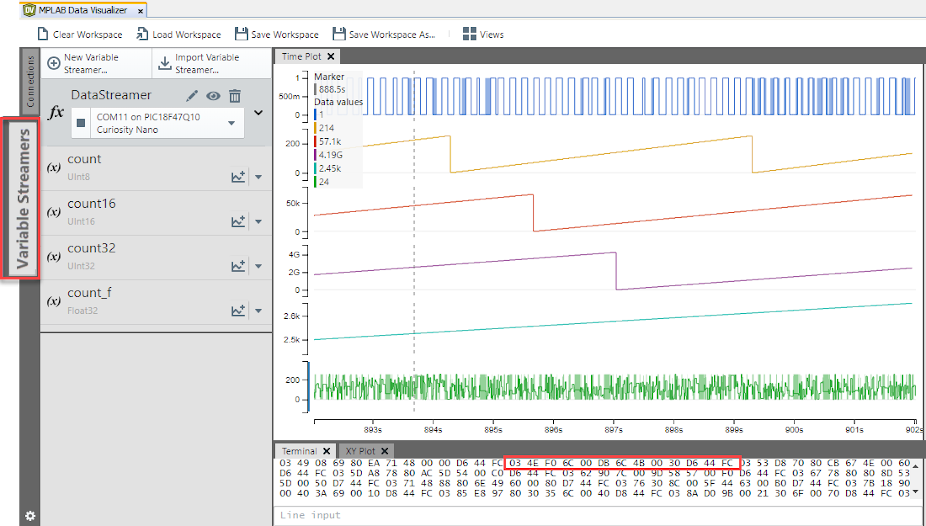Open settings gear in sidebar

point(30,516)
